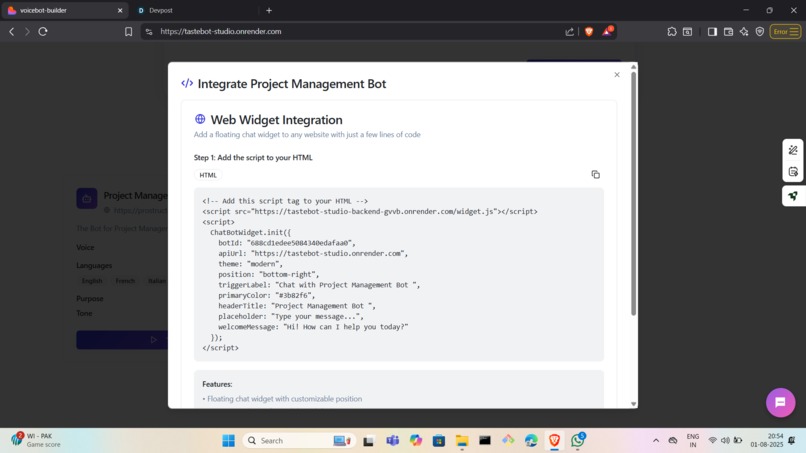806x453 pixels.
Task: Open Task View on taskbar
Action: pyautogui.click(x=369, y=441)
